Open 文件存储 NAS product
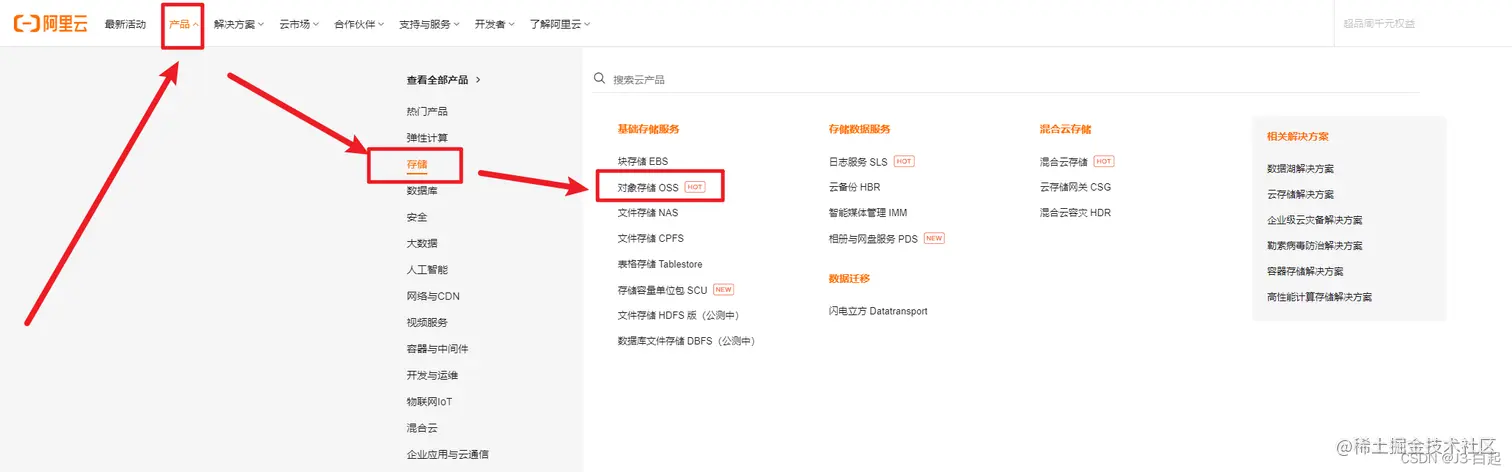 [x=648, y=213]
